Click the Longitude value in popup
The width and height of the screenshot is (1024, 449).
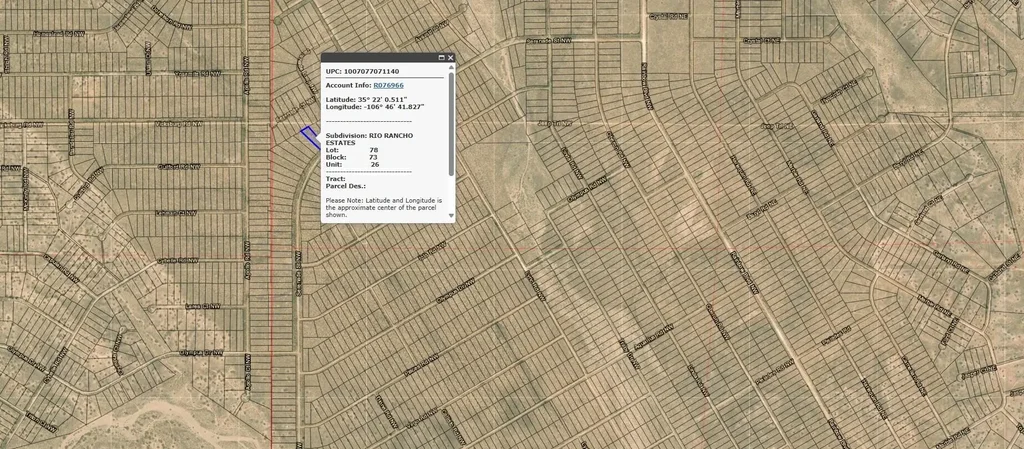390,106
